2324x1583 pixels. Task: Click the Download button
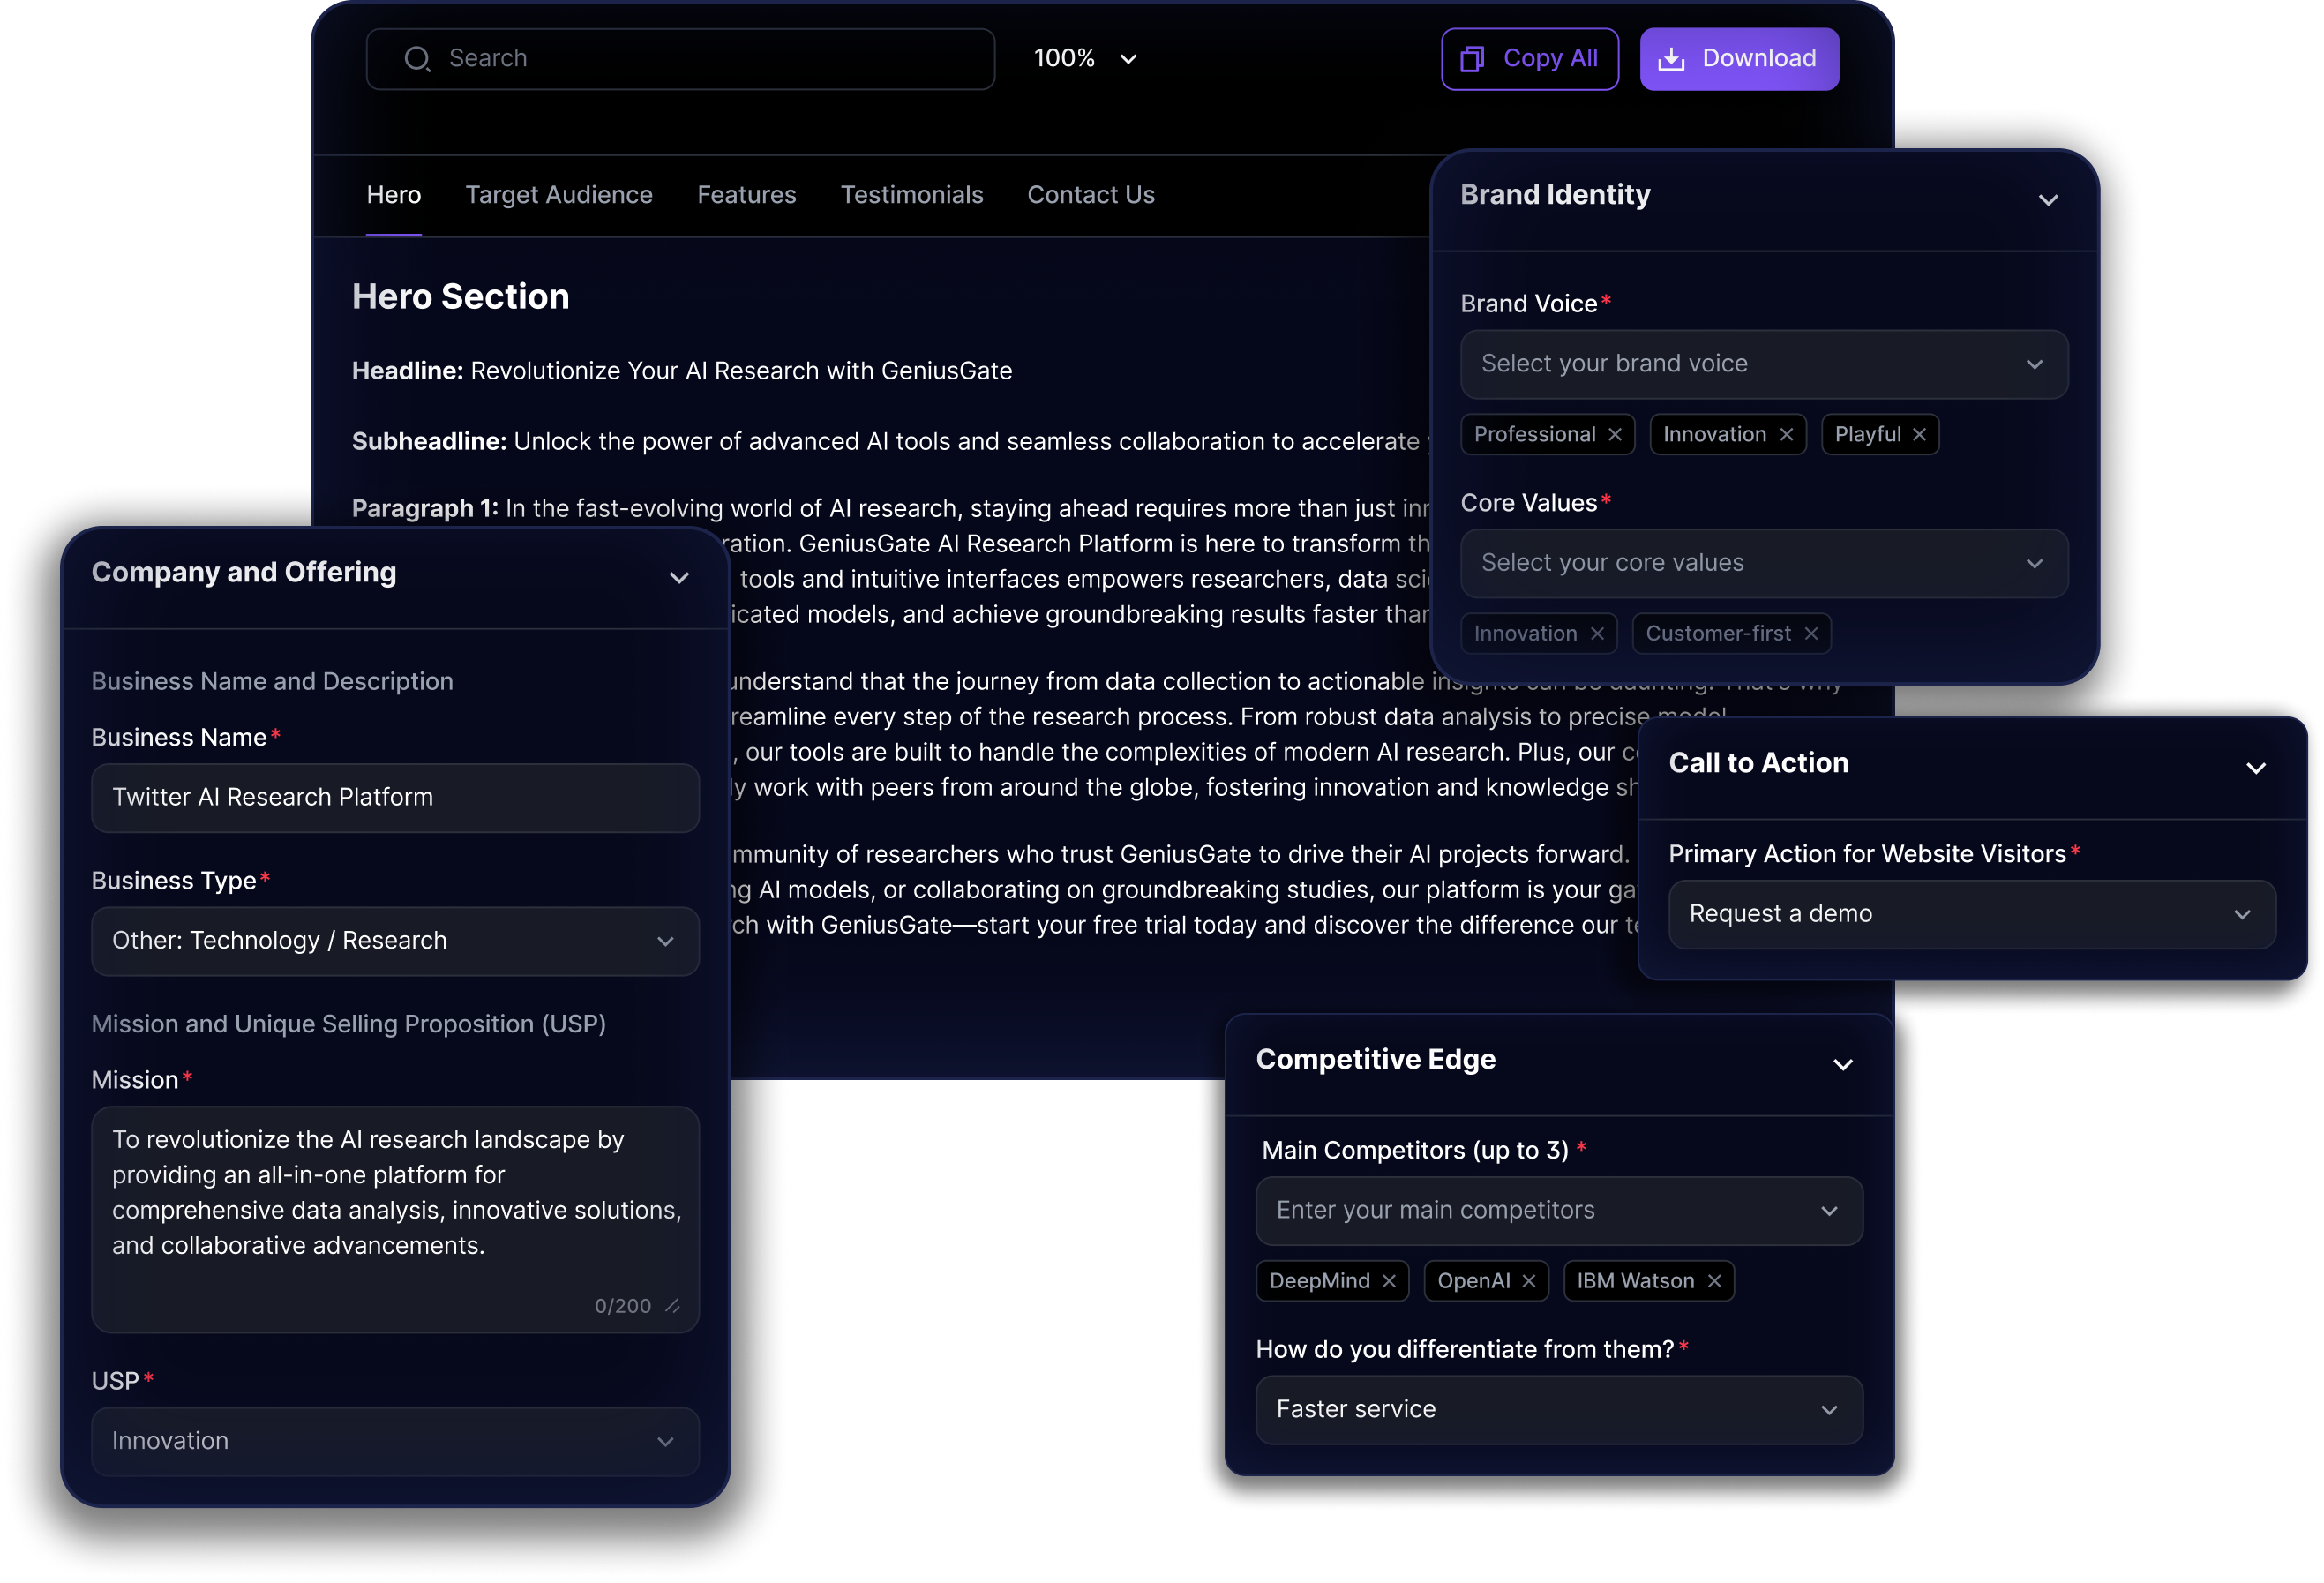click(1738, 59)
